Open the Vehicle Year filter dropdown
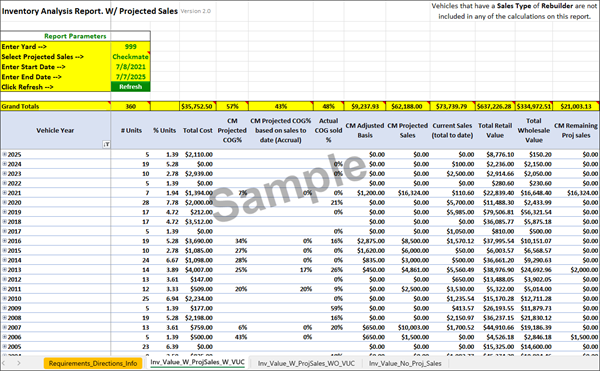This screenshot has width=600, height=371. pyautogui.click(x=106, y=144)
